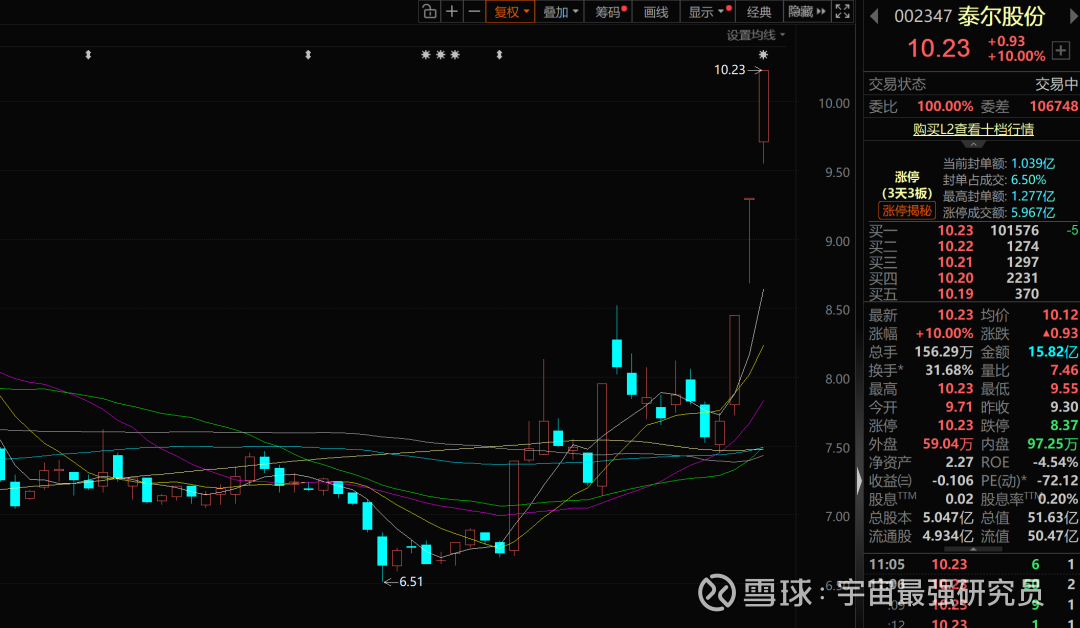Click the first double-arrow marker above chart

point(88,54)
